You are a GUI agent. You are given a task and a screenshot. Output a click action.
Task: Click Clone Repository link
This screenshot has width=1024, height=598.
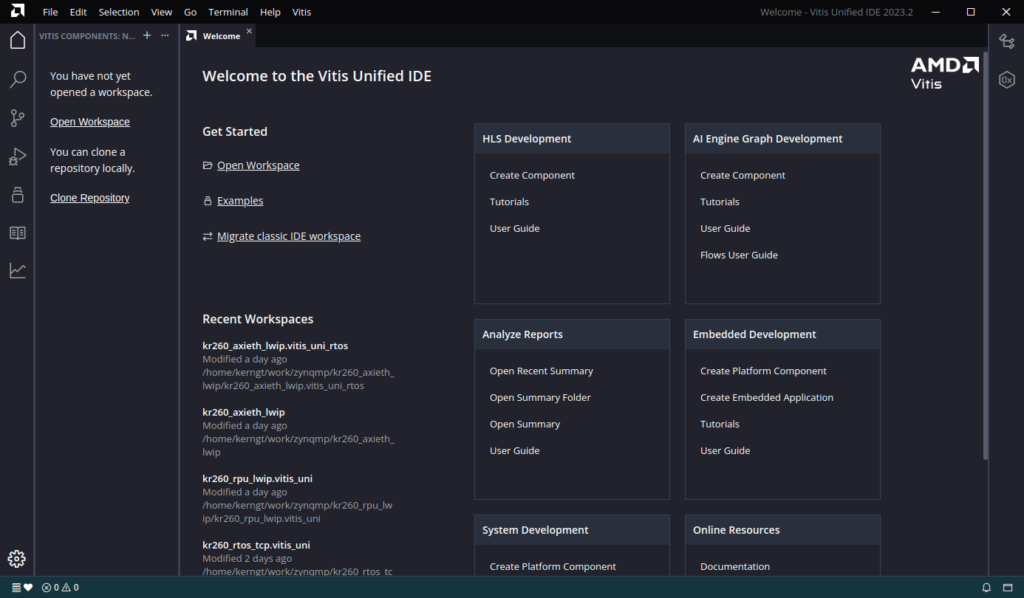pos(90,198)
